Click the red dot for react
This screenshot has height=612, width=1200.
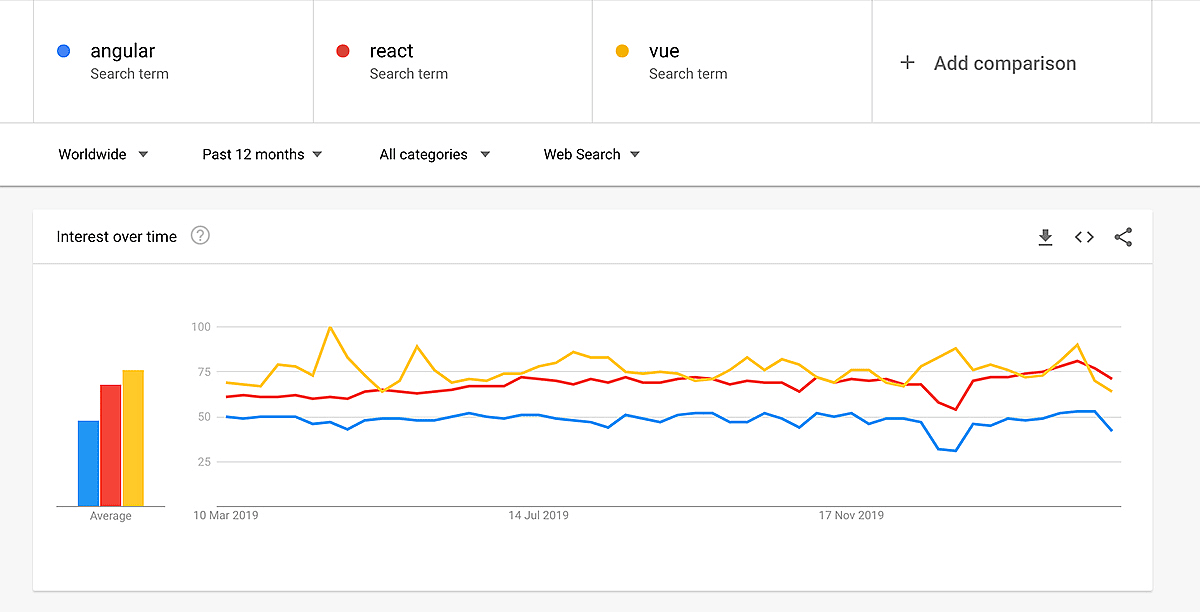343,51
